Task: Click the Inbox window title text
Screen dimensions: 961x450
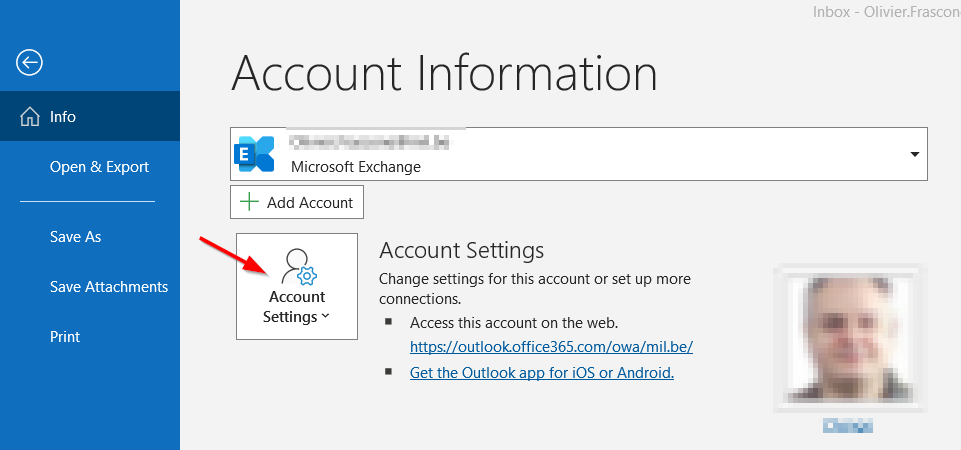Action: 886,12
